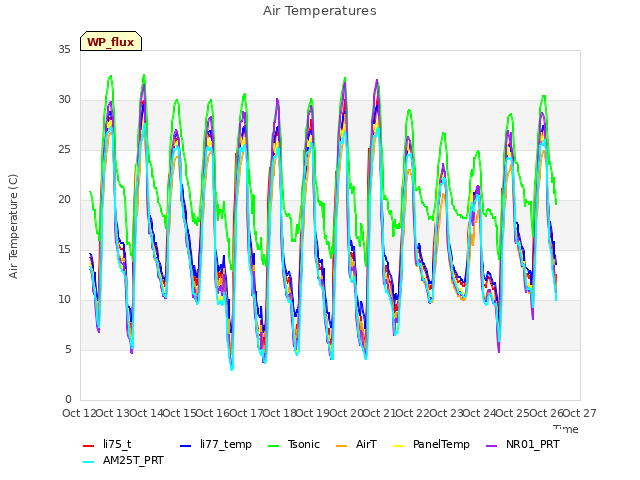
Task: Click the orange AirT legend swatch
Action: (342, 445)
